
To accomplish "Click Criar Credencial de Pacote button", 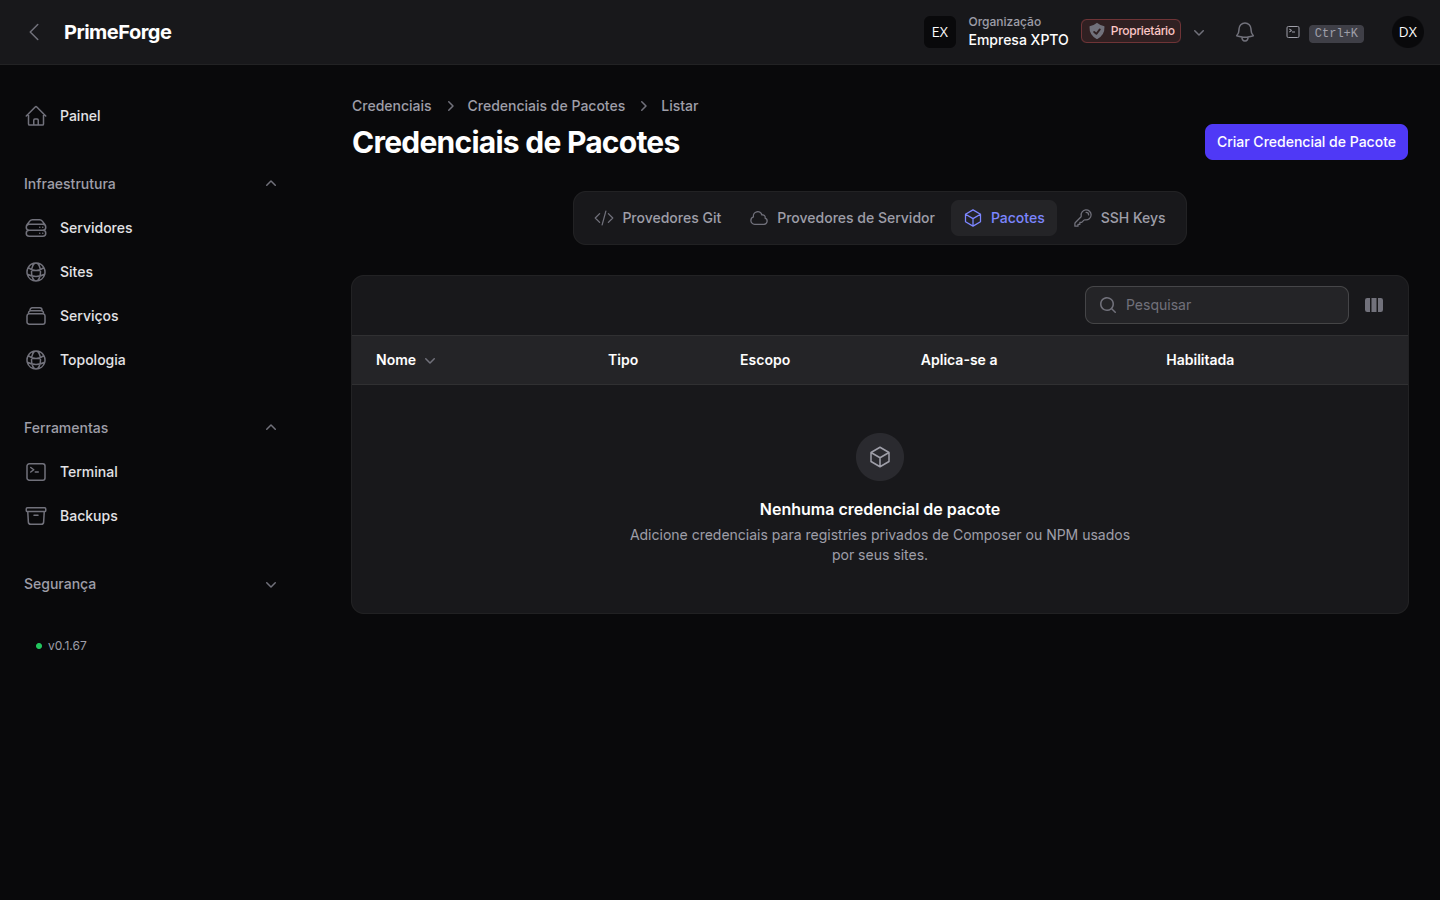I will 1306,142.
